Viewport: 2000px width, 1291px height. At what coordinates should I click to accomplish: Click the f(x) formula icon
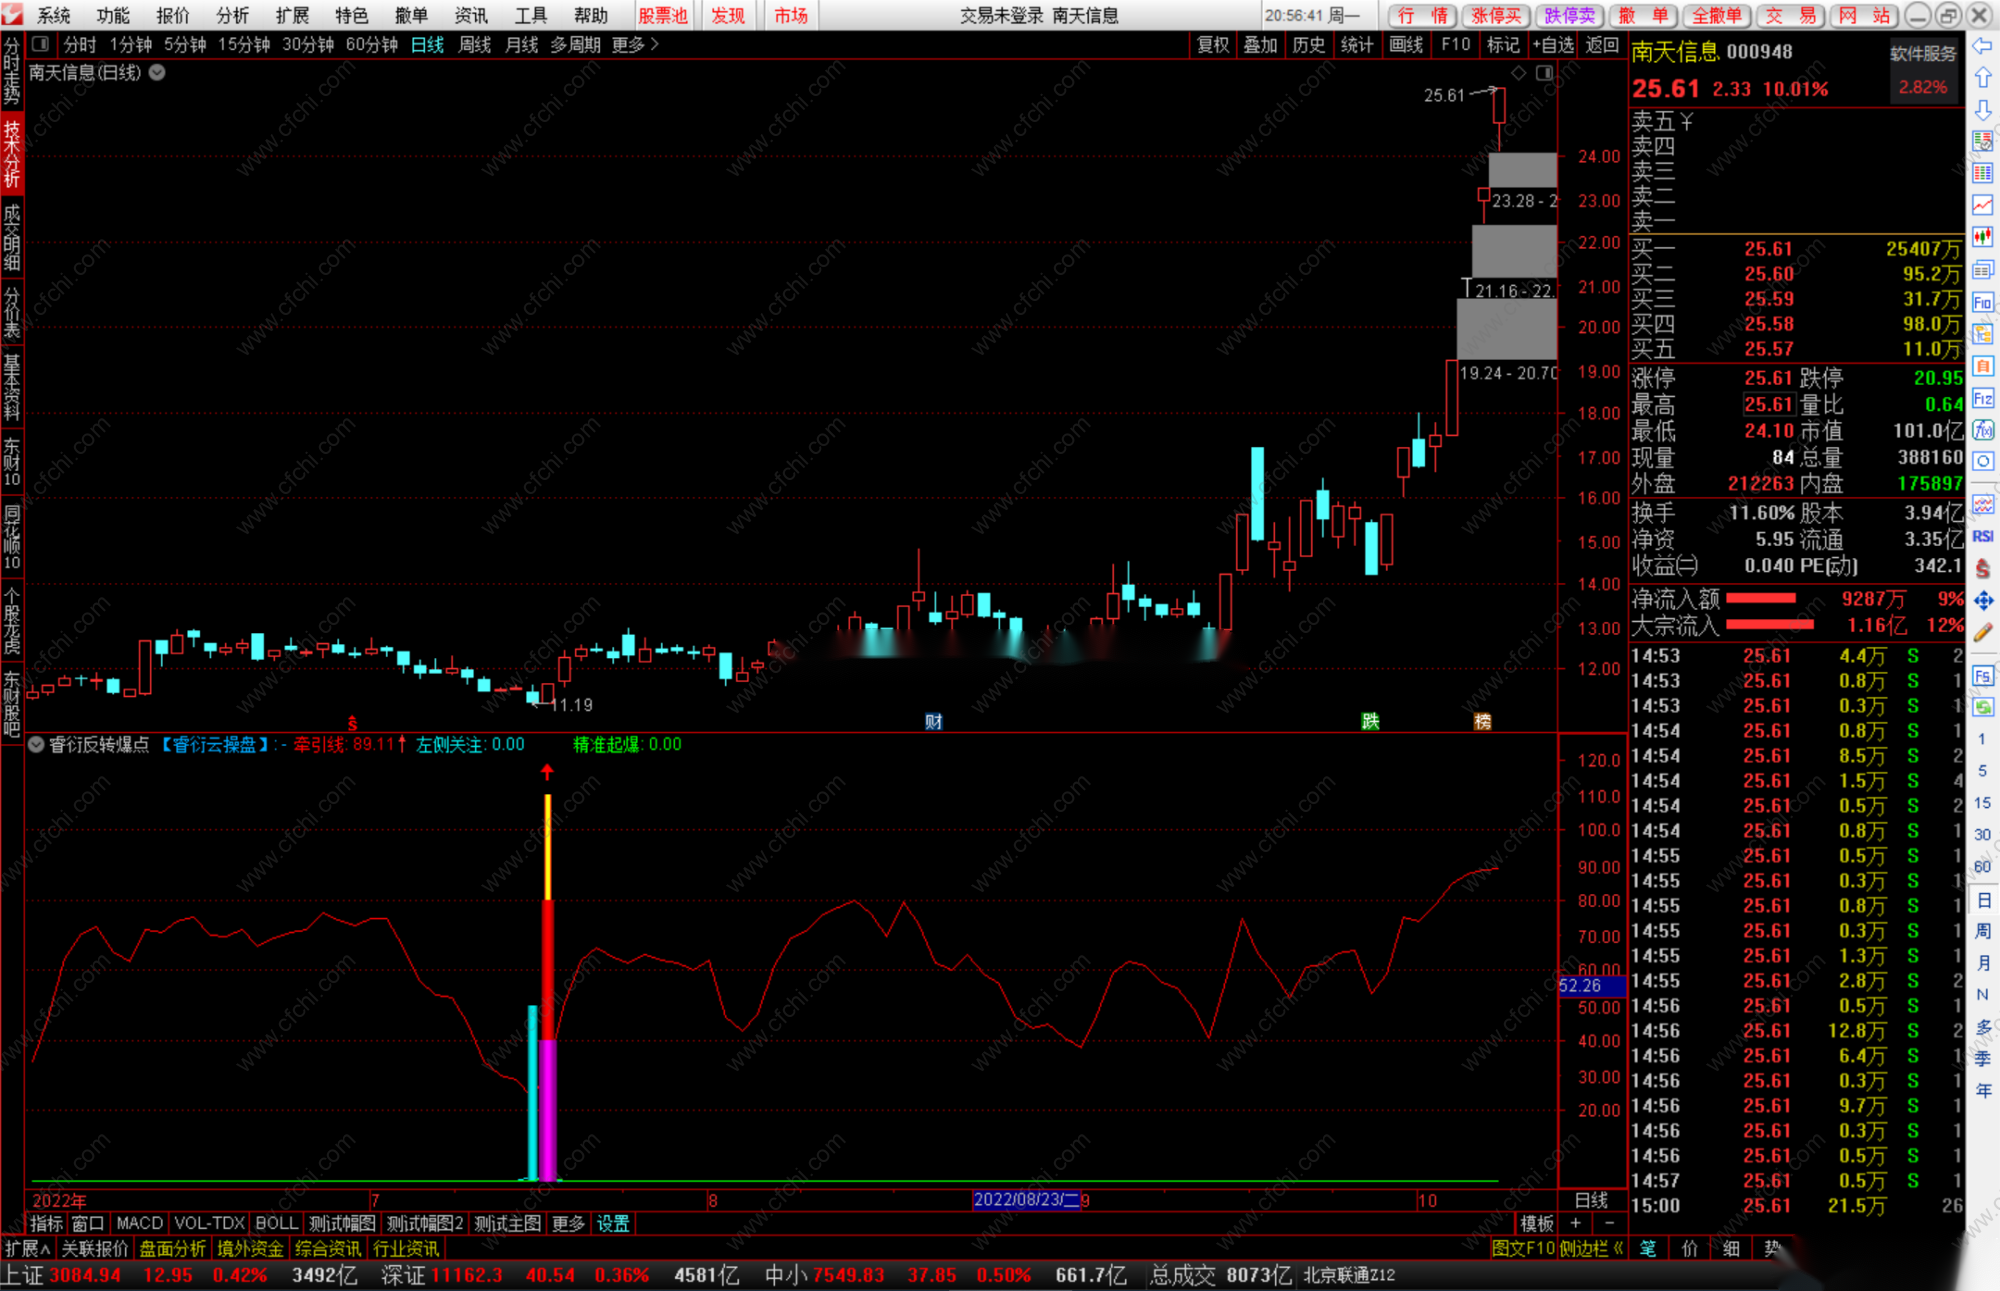click(1983, 431)
